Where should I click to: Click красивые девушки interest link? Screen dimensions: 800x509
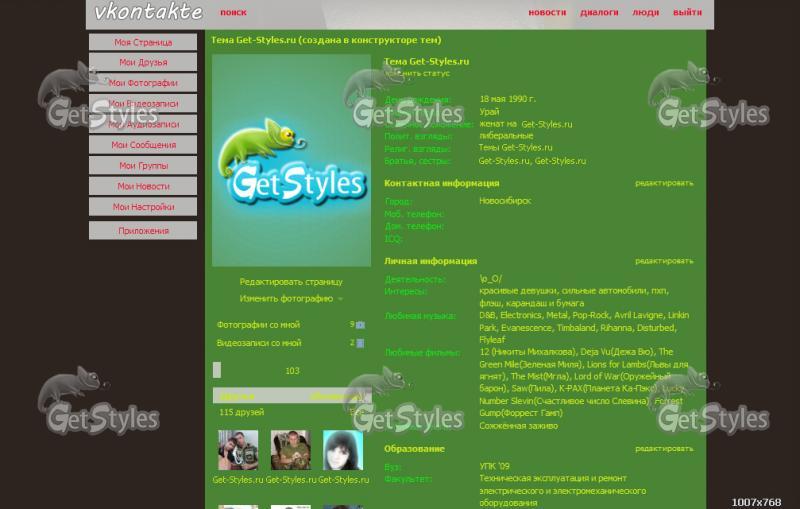pyautogui.click(x=518, y=291)
